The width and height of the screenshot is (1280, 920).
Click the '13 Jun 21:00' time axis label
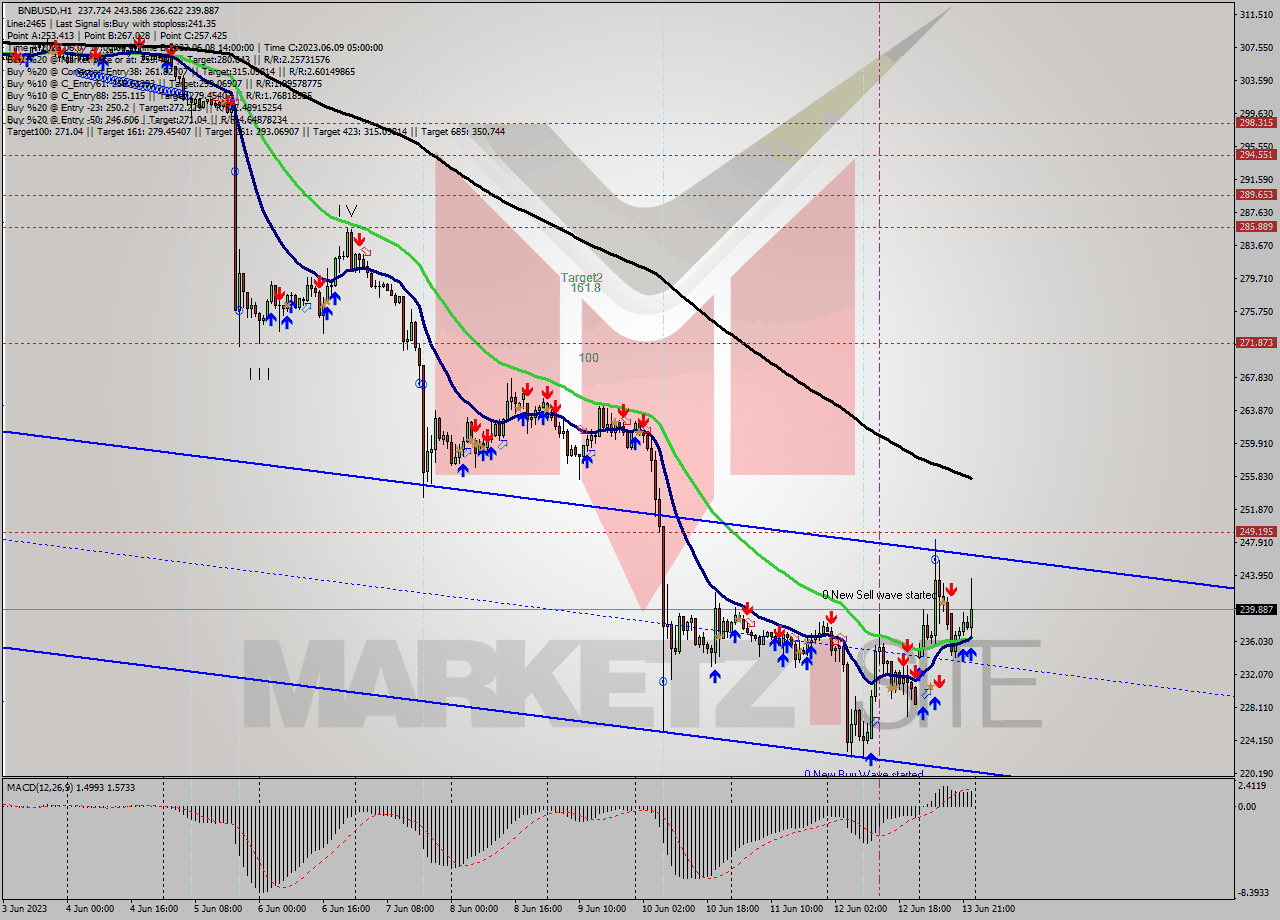[988, 909]
